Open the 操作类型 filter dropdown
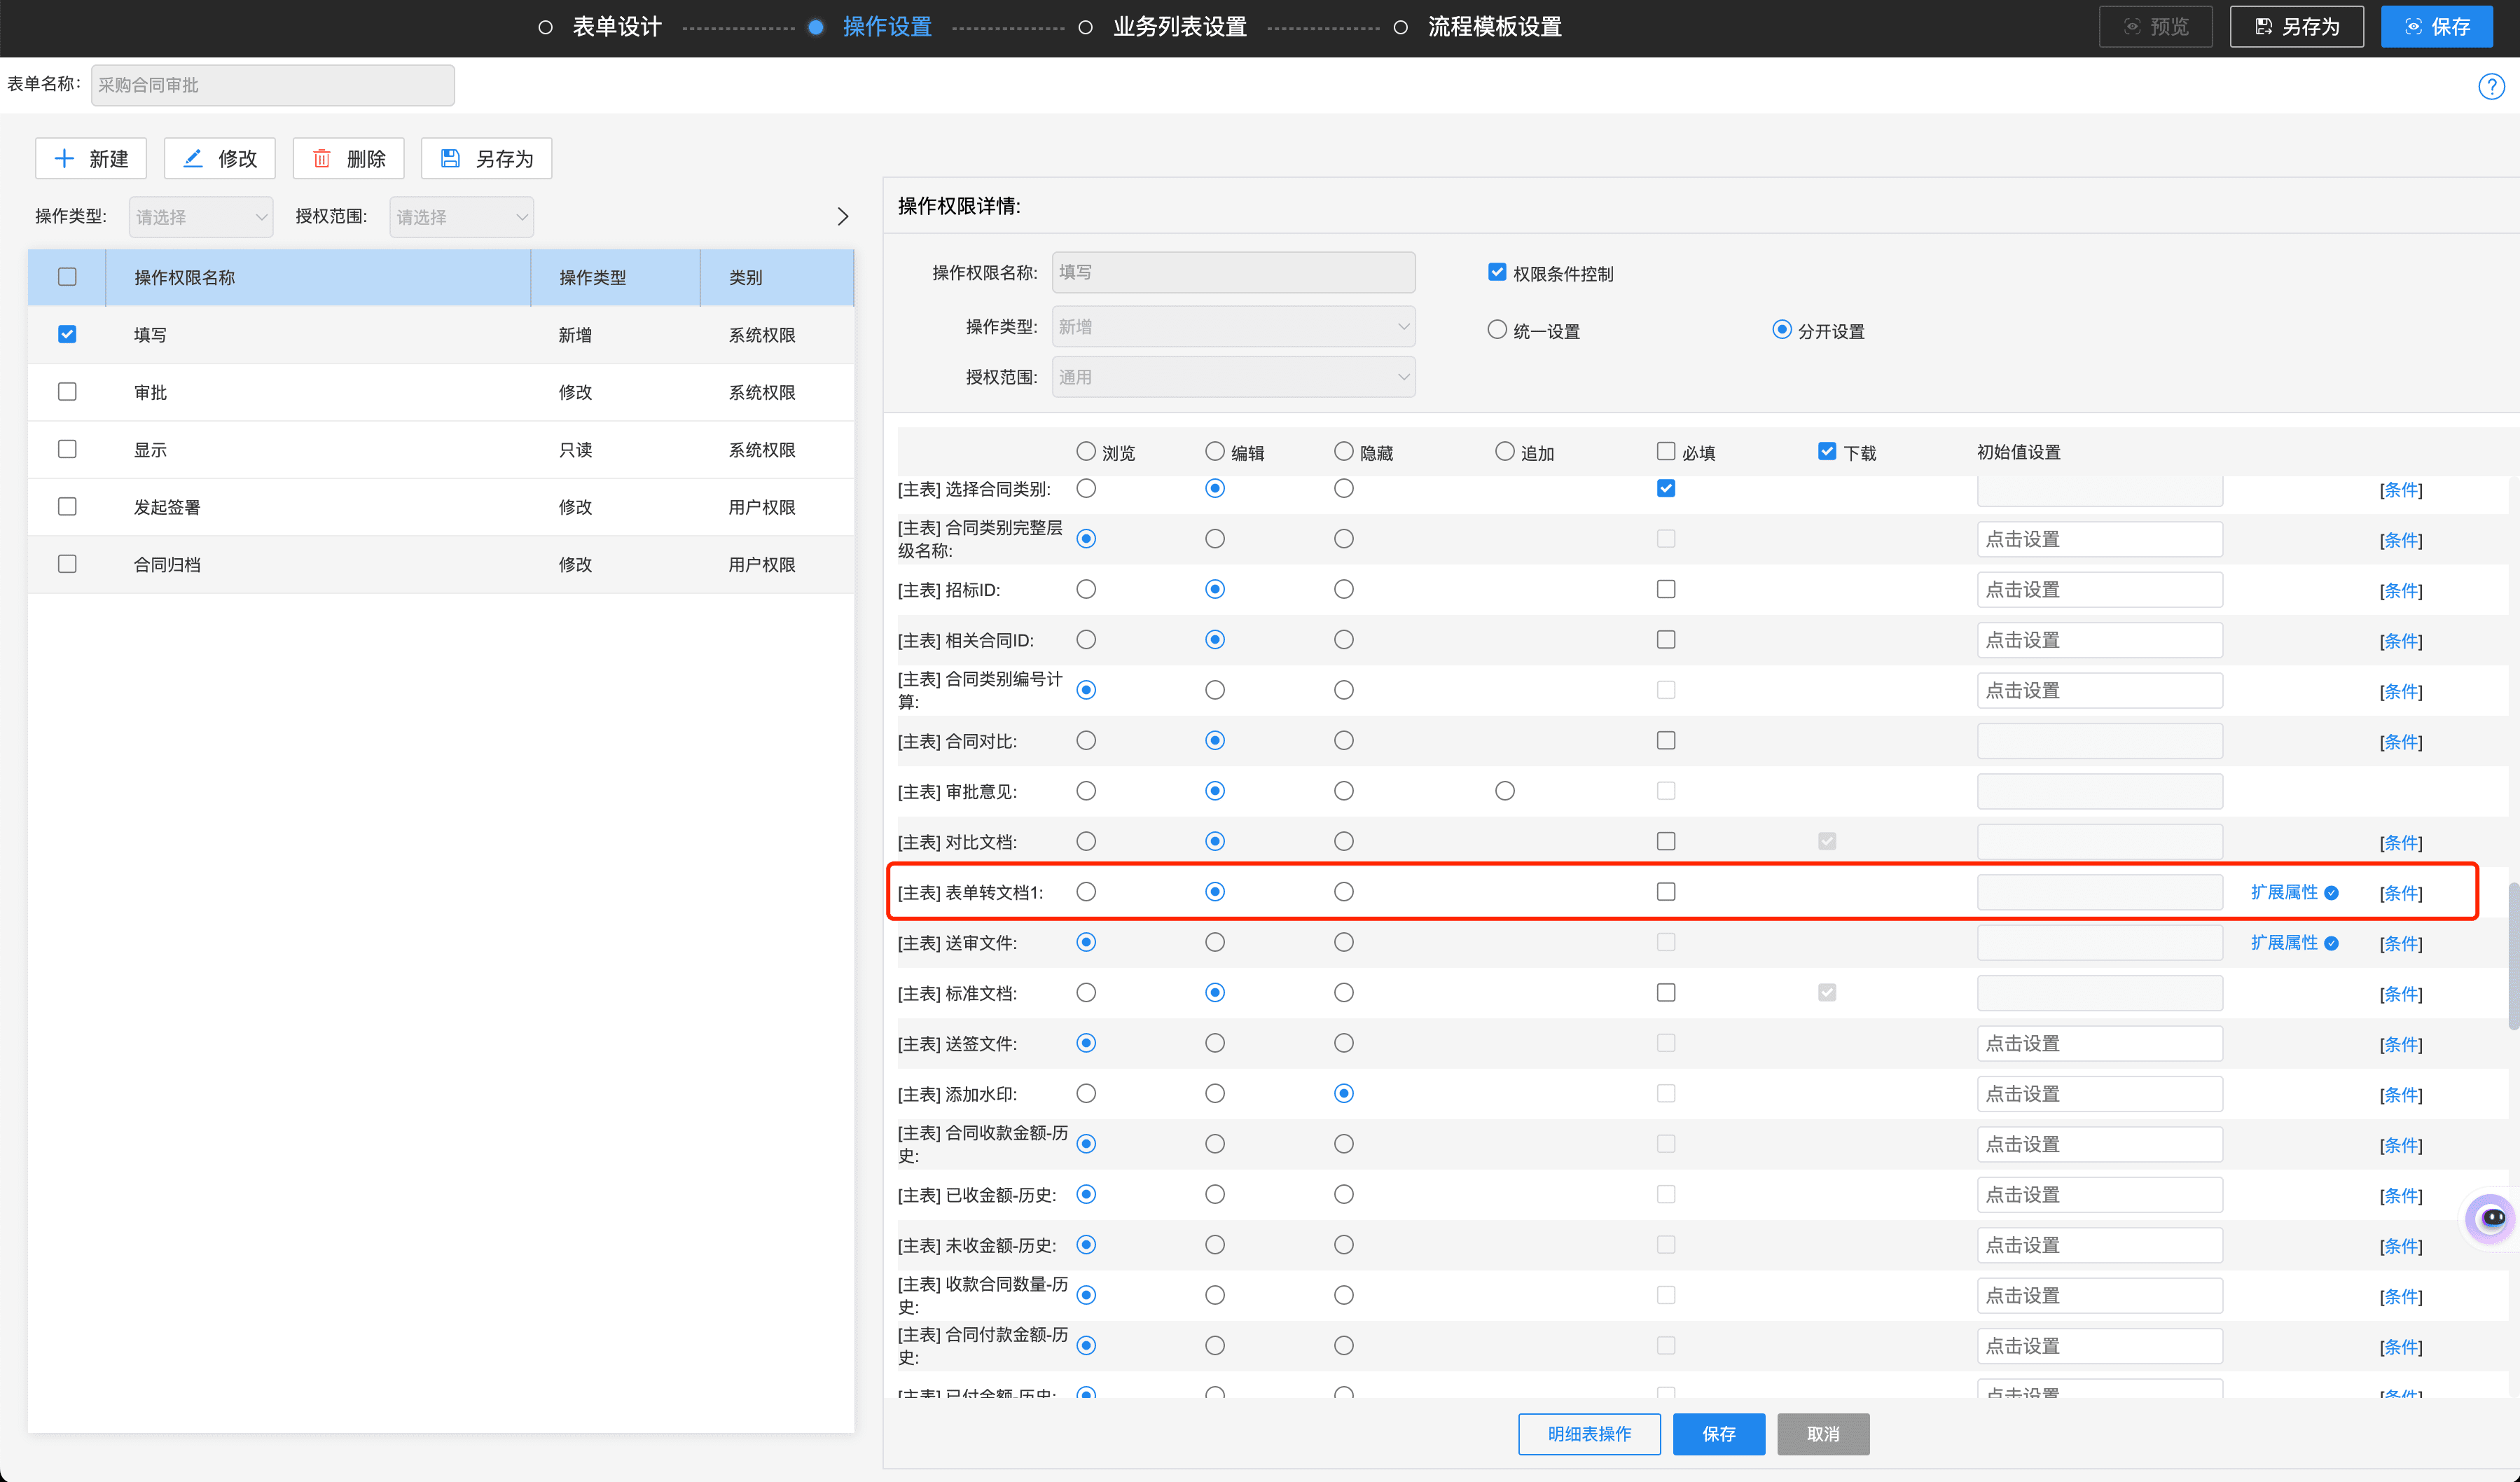This screenshot has height=1482, width=2520. point(201,217)
